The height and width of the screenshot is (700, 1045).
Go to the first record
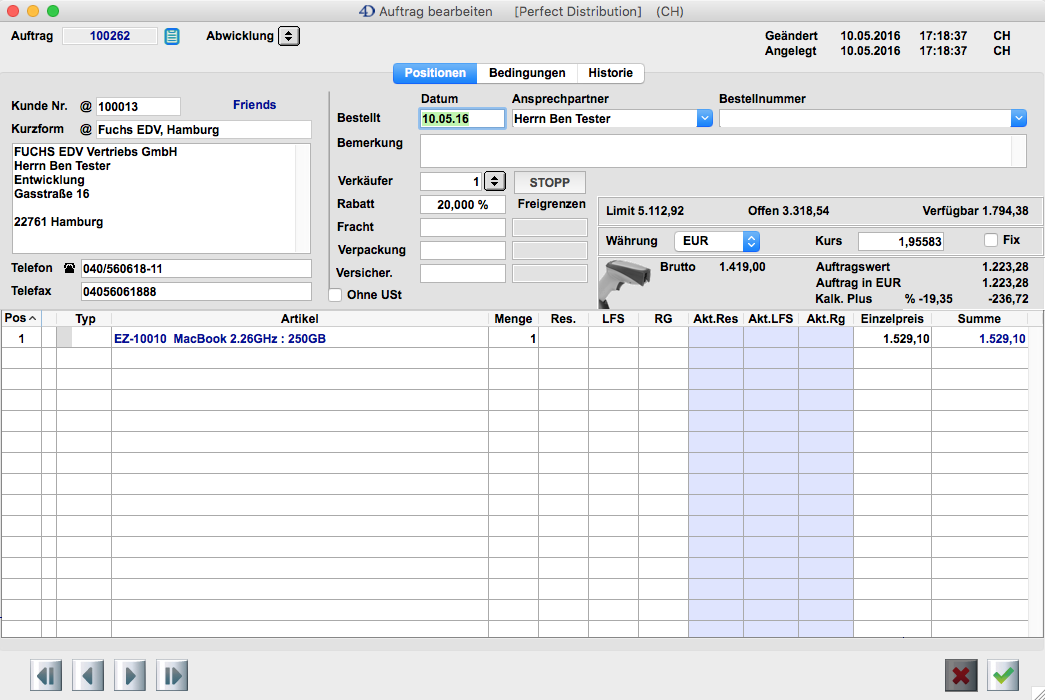(45, 675)
